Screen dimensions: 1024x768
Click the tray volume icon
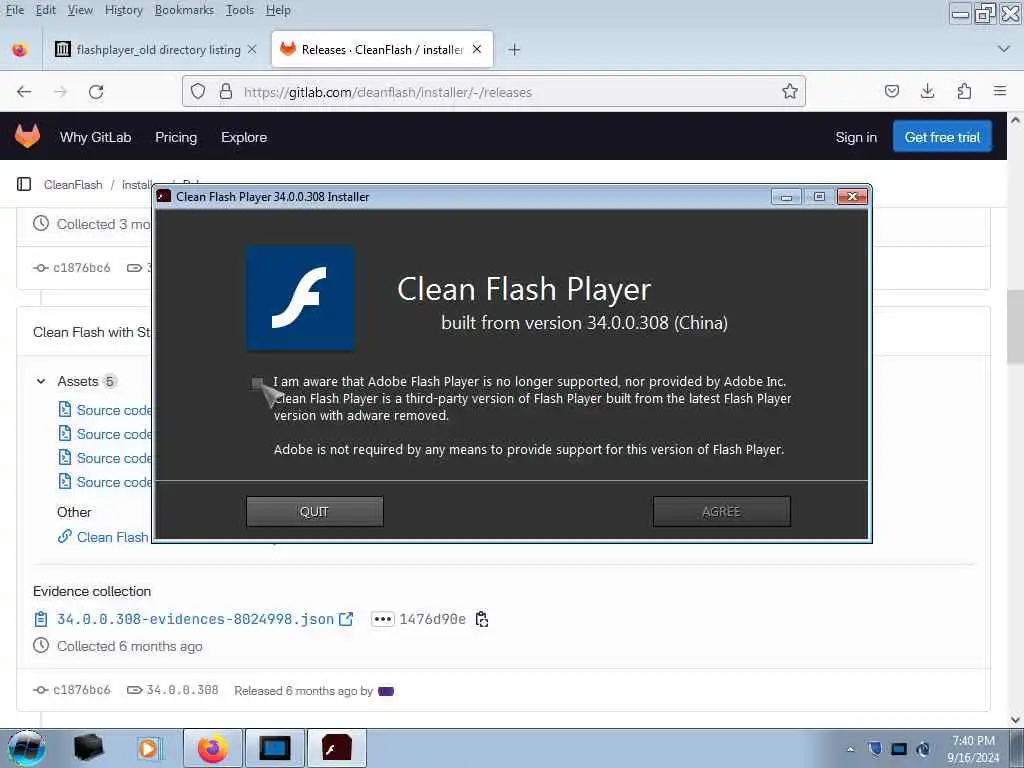923,749
